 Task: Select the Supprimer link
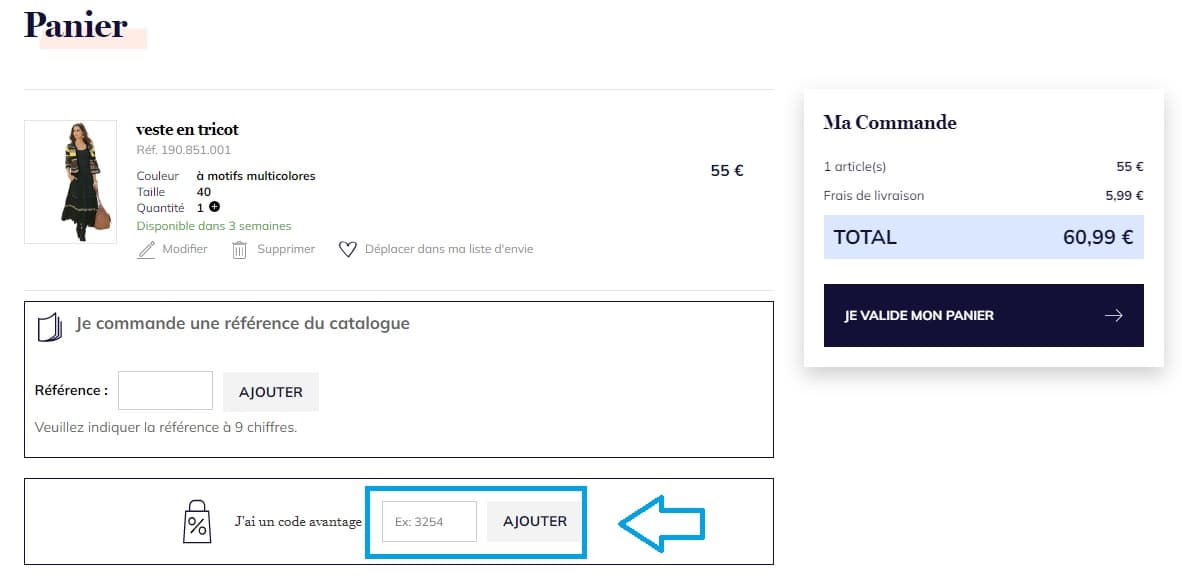click(x=285, y=249)
